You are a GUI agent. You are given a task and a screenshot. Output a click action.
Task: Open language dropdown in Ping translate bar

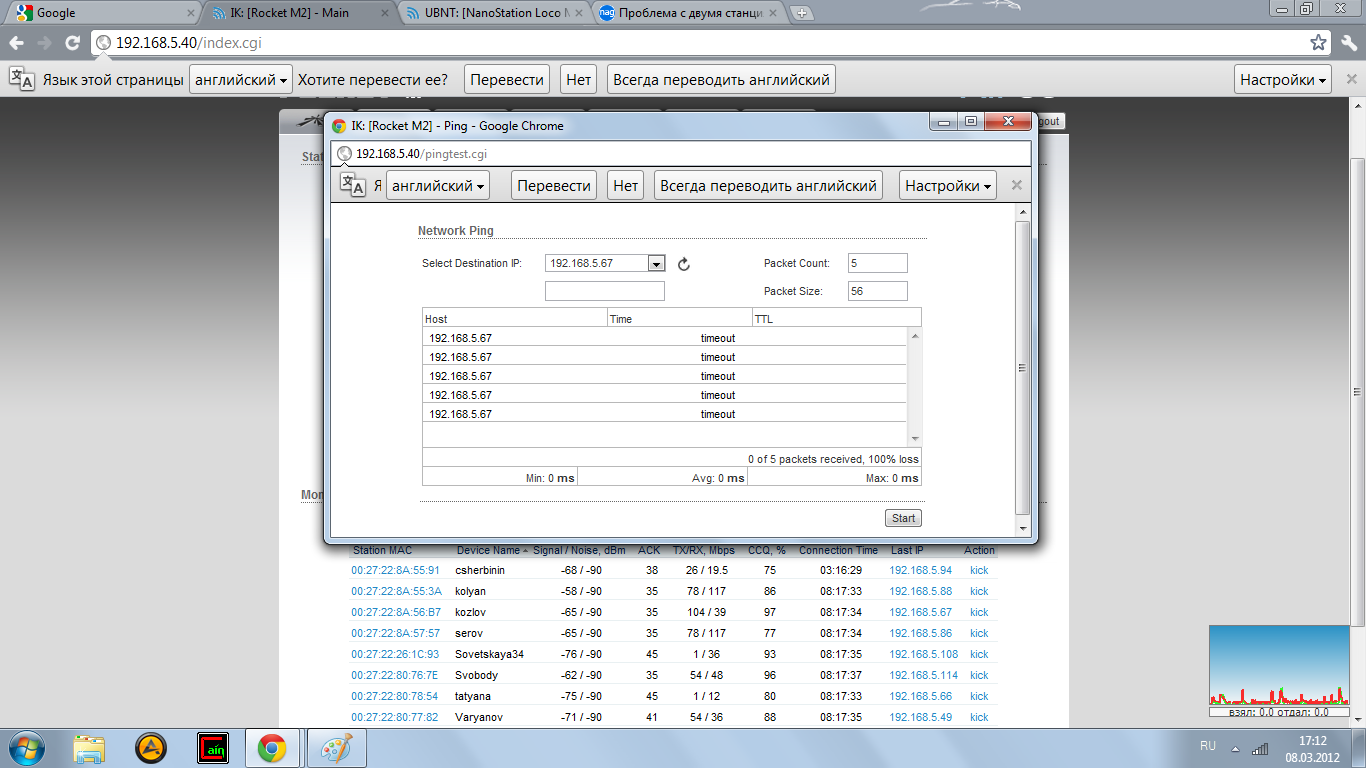tap(439, 185)
